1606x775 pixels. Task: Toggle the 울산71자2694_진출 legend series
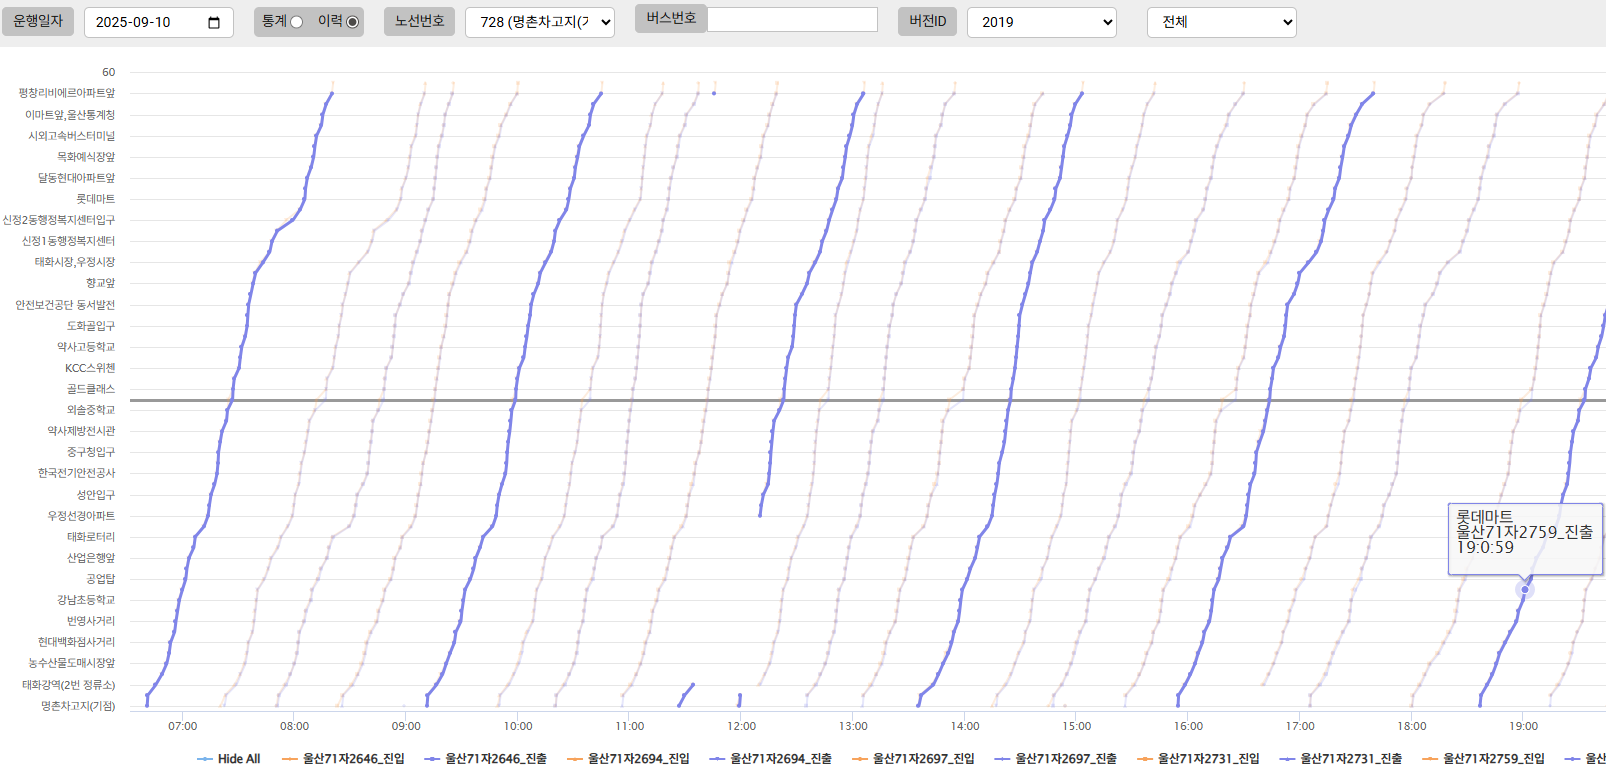(771, 759)
